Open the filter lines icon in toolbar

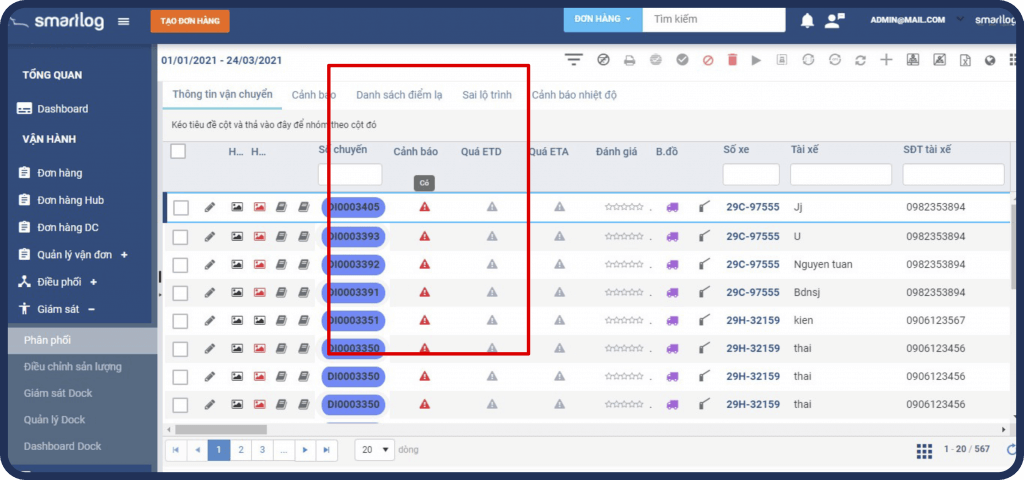(573, 60)
